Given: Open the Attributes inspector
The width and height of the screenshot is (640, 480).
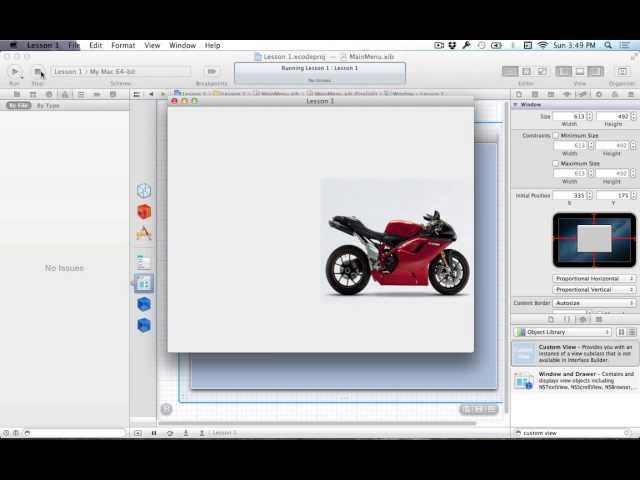Looking at the screenshot, I should pyautogui.click(x=567, y=94).
